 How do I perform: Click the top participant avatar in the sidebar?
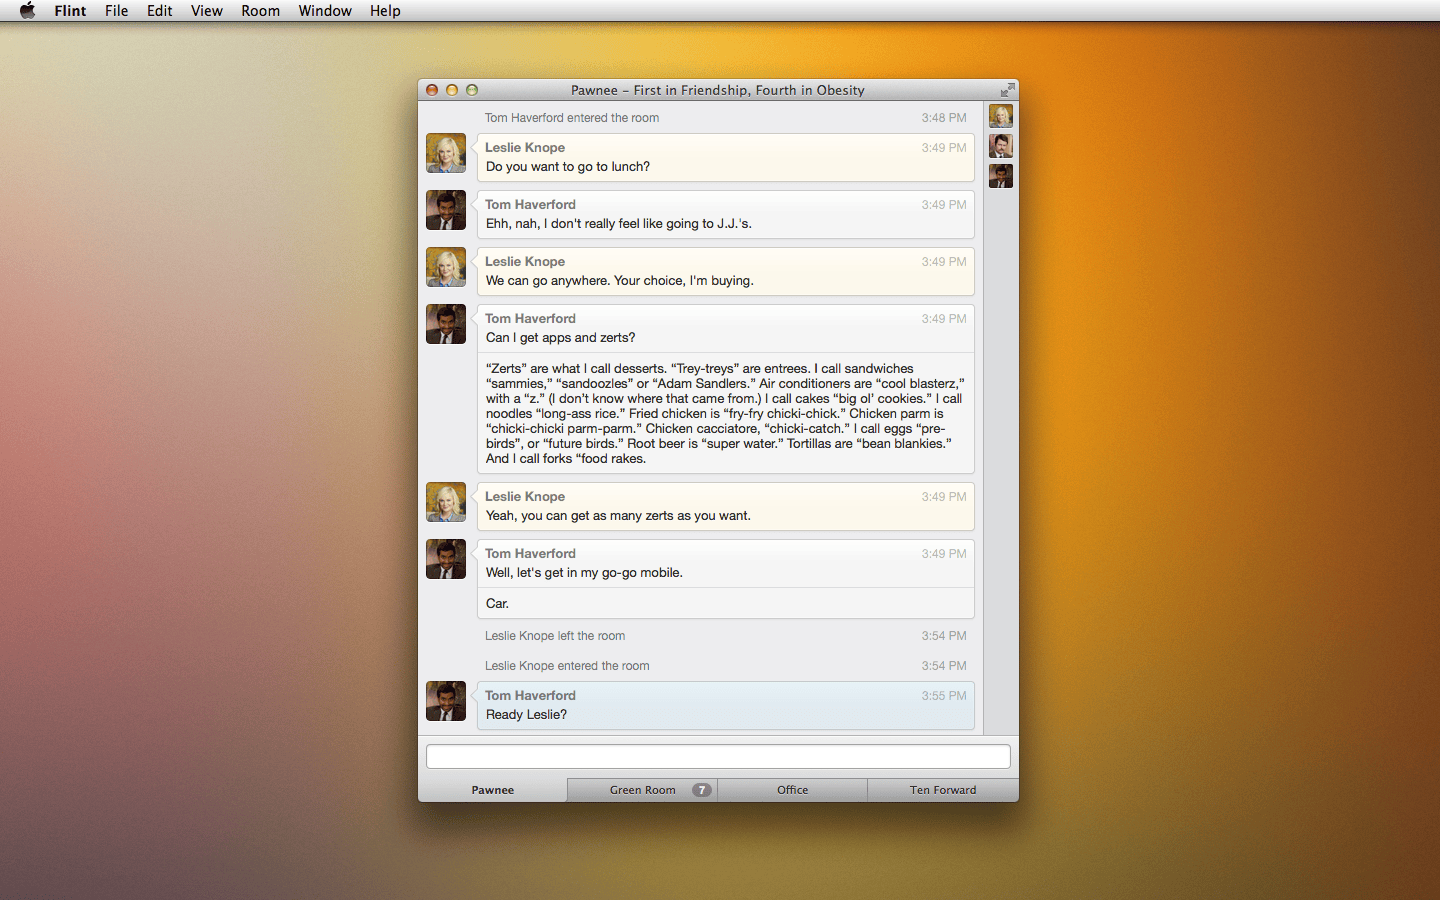pyautogui.click(x=1001, y=116)
